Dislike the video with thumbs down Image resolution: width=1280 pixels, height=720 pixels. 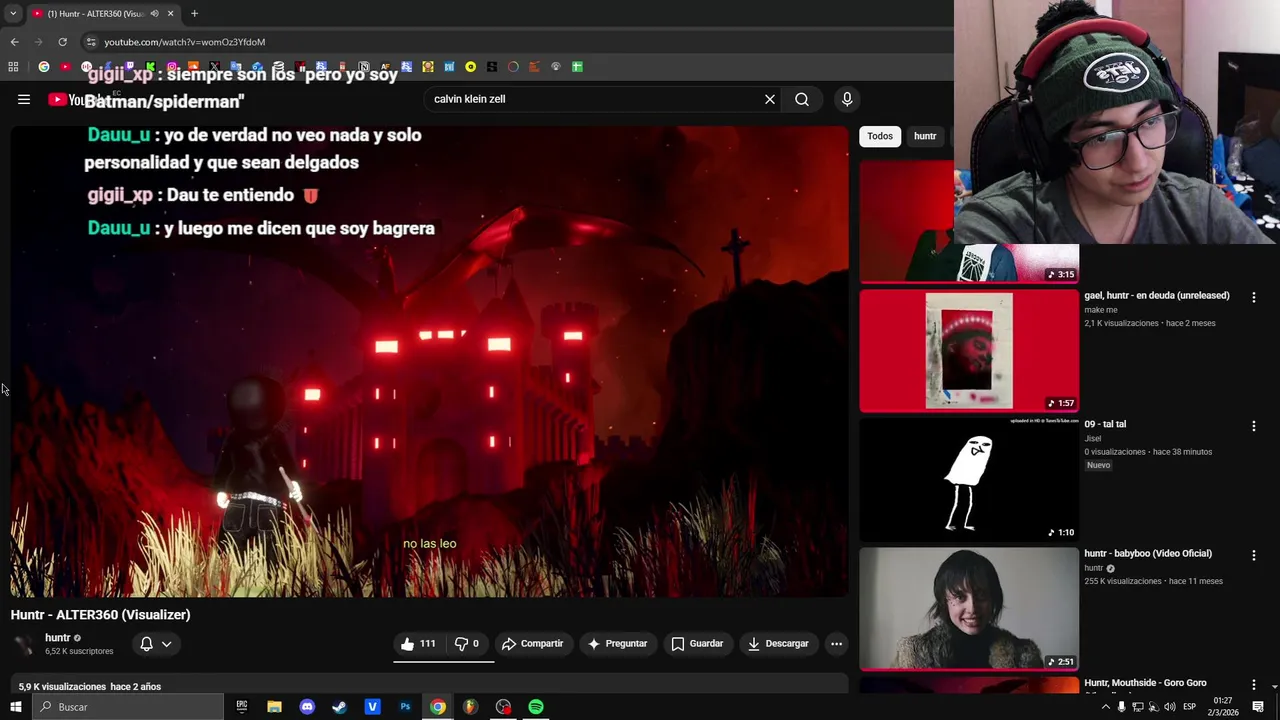467,643
